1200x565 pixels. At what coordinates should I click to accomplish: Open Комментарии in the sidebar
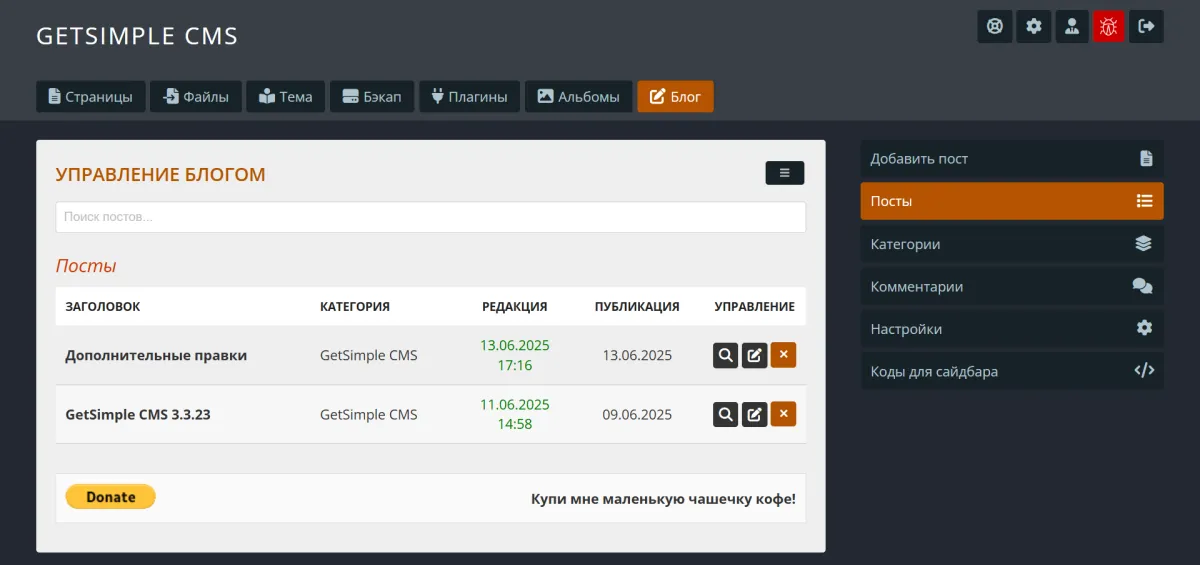[x=1012, y=286]
